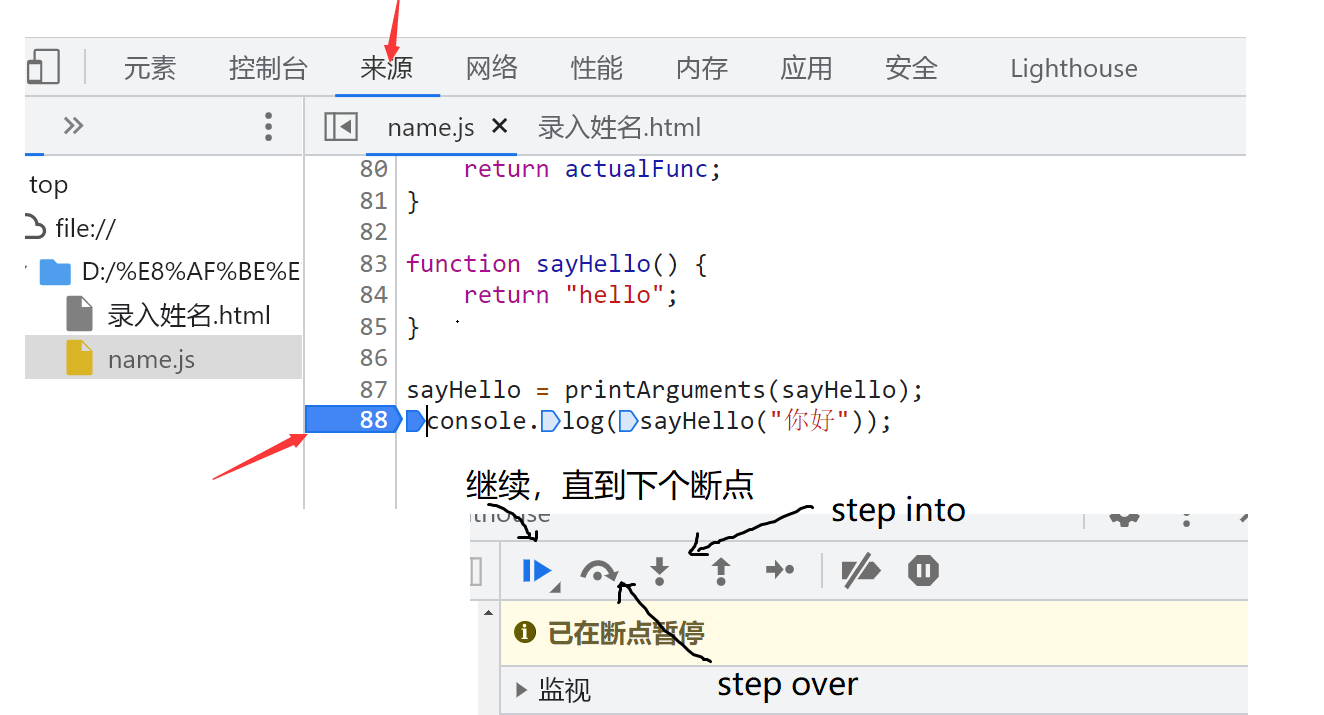
Task: Click the Resume script execution button
Action: coord(537,571)
